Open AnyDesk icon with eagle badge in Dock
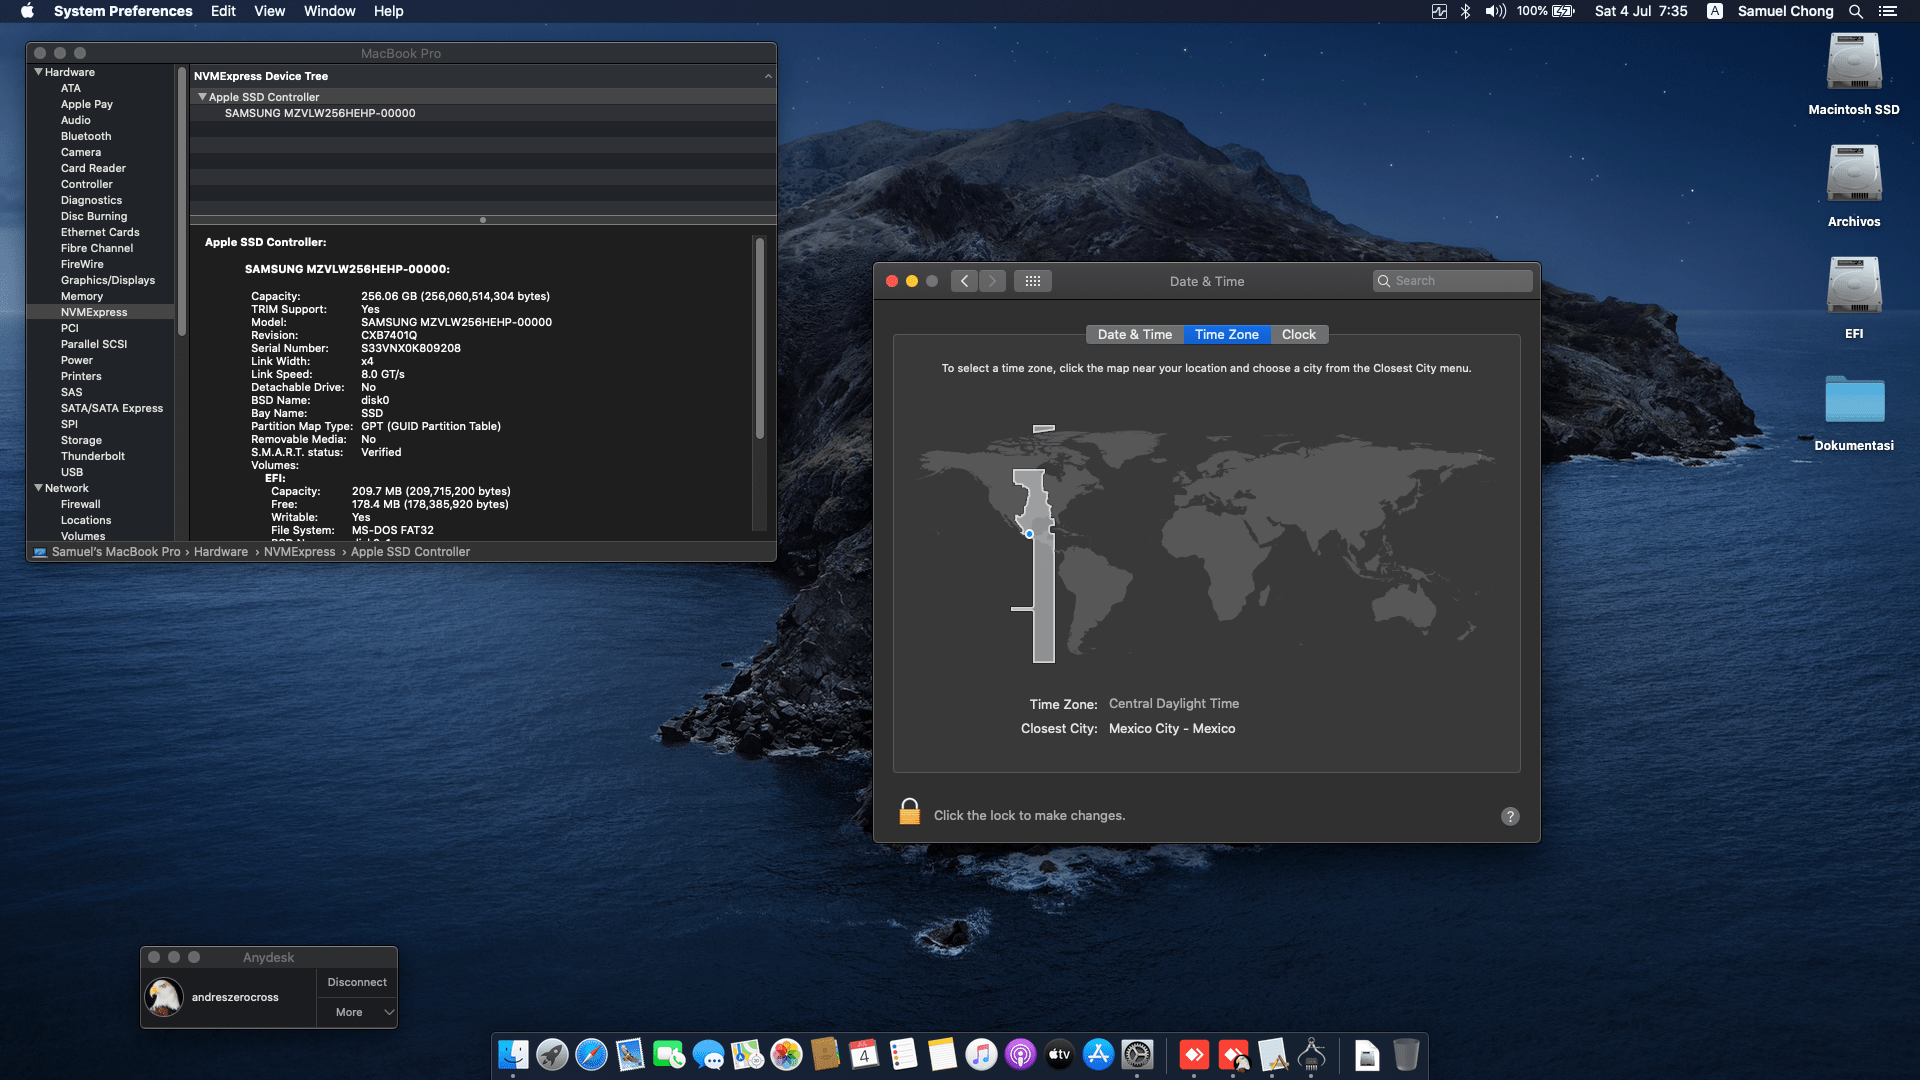 click(1234, 1054)
